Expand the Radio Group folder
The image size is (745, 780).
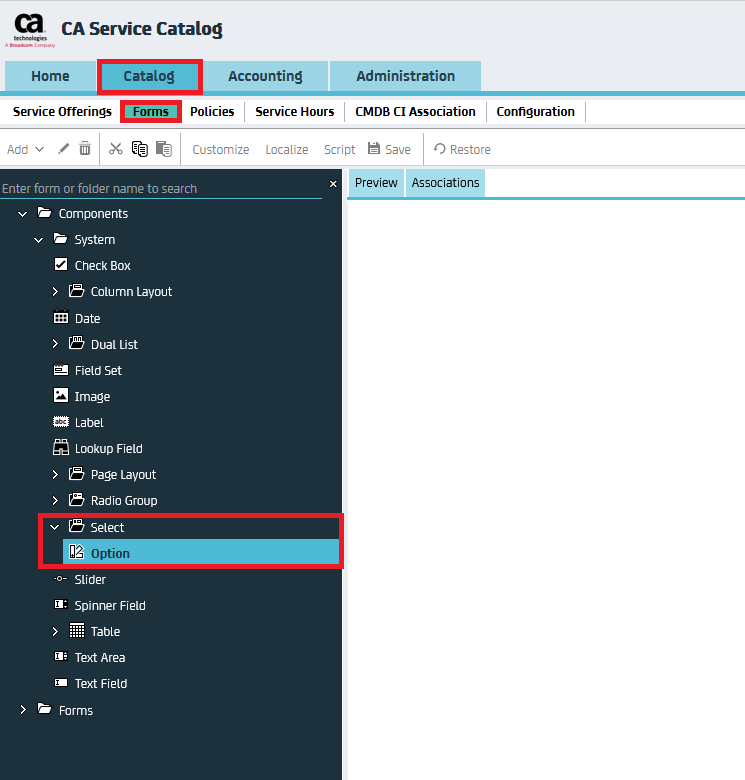click(x=55, y=501)
